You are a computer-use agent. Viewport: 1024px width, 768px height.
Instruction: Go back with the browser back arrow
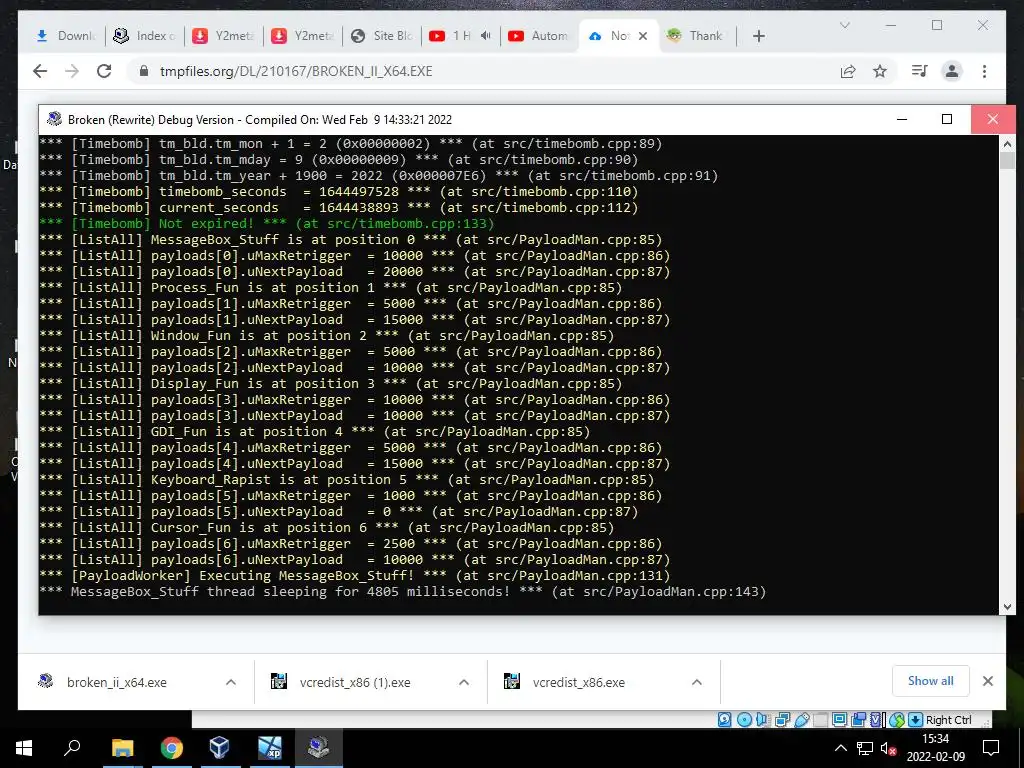click(x=40, y=71)
